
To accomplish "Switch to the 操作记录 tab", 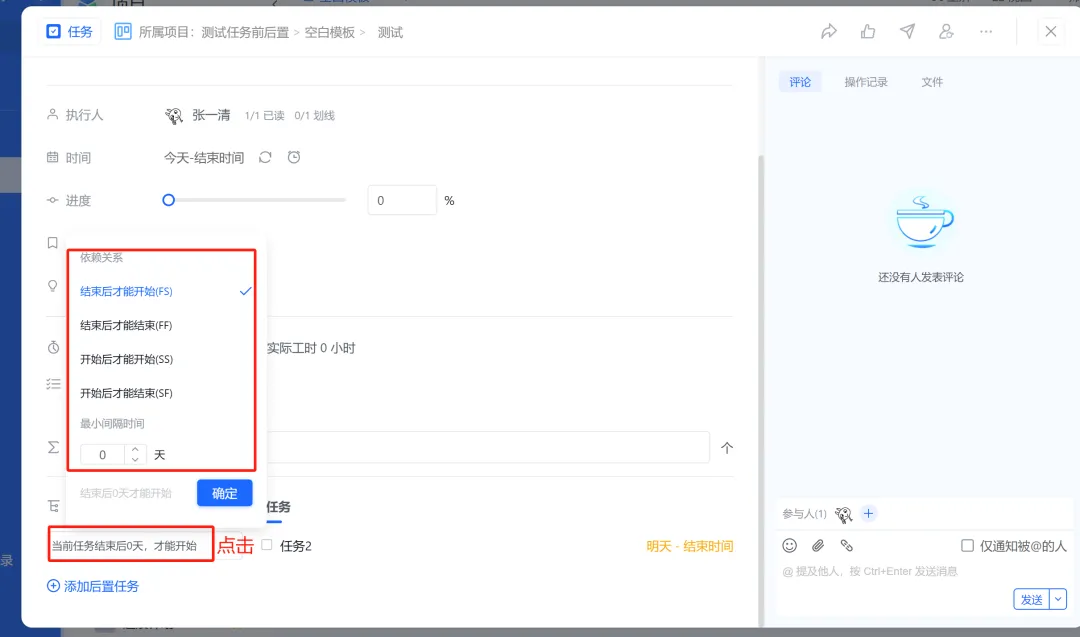I will pos(866,82).
